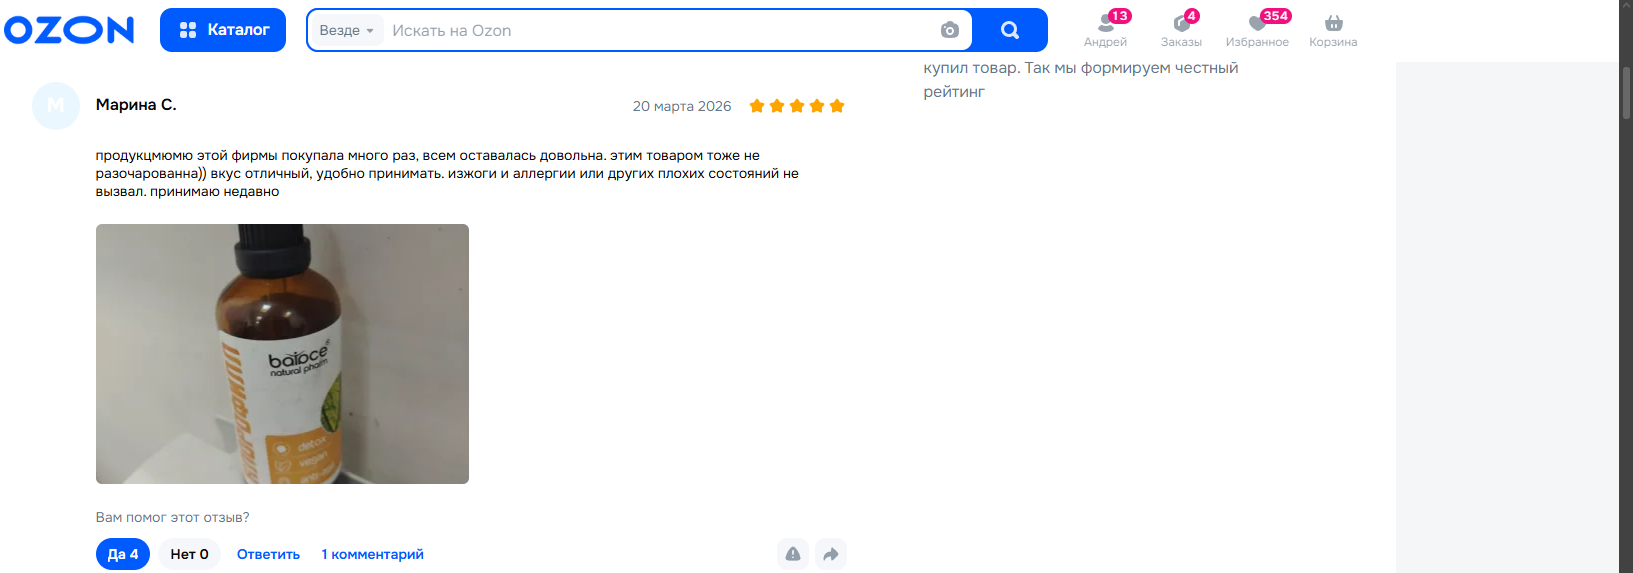Viewport: 1633px width, 573px height.
Task: Focus the Искать на Ozon search field
Action: pyautogui.click(x=660, y=31)
